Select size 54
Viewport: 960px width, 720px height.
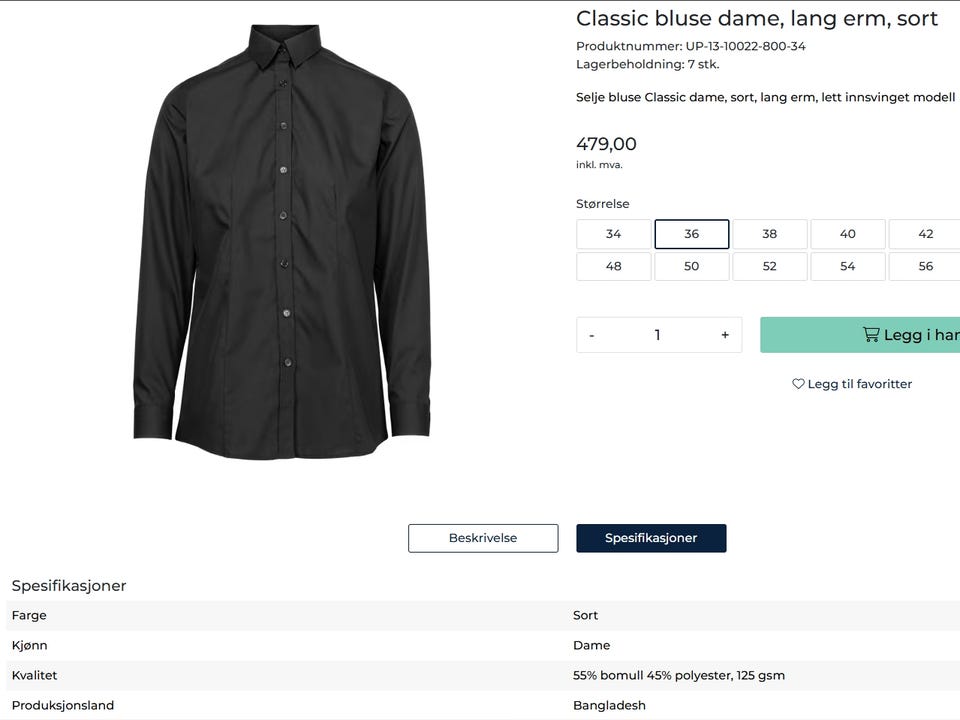point(847,266)
